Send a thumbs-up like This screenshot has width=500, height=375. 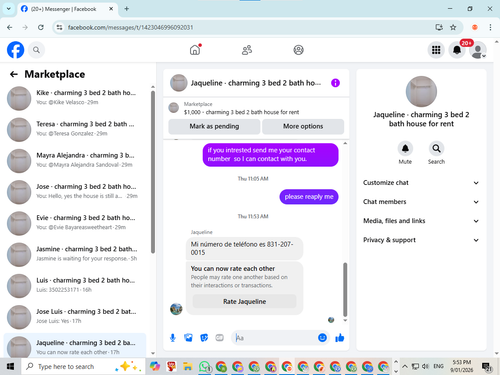(x=340, y=338)
